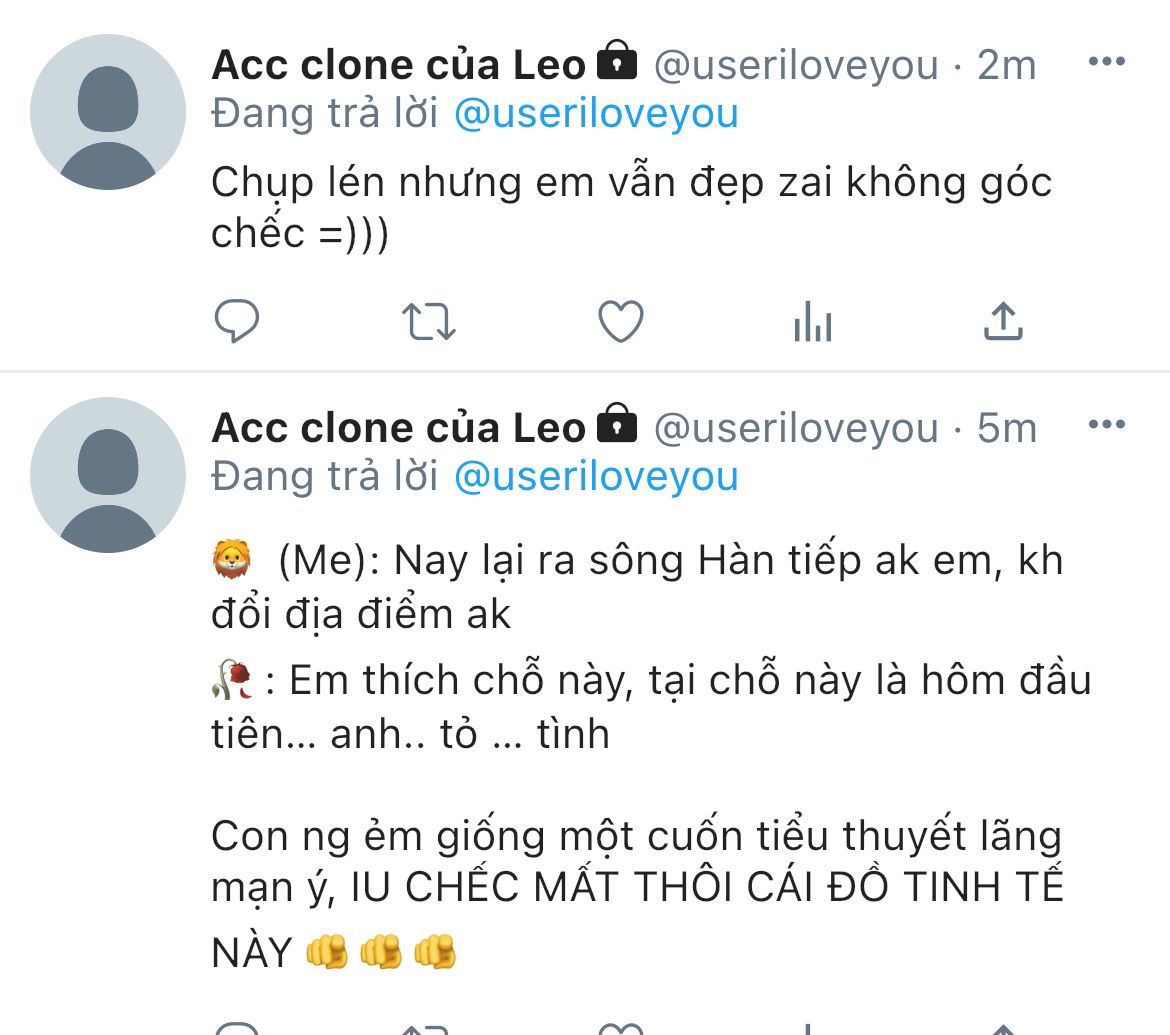Tap the profile avatar of the 5m tweet
The width and height of the screenshot is (1170, 1035).
108,475
